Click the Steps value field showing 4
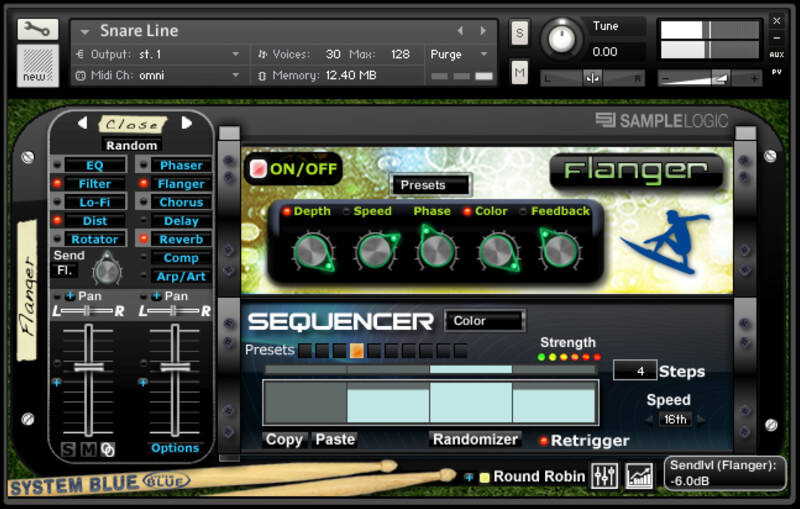This screenshot has height=509, width=800. [634, 371]
